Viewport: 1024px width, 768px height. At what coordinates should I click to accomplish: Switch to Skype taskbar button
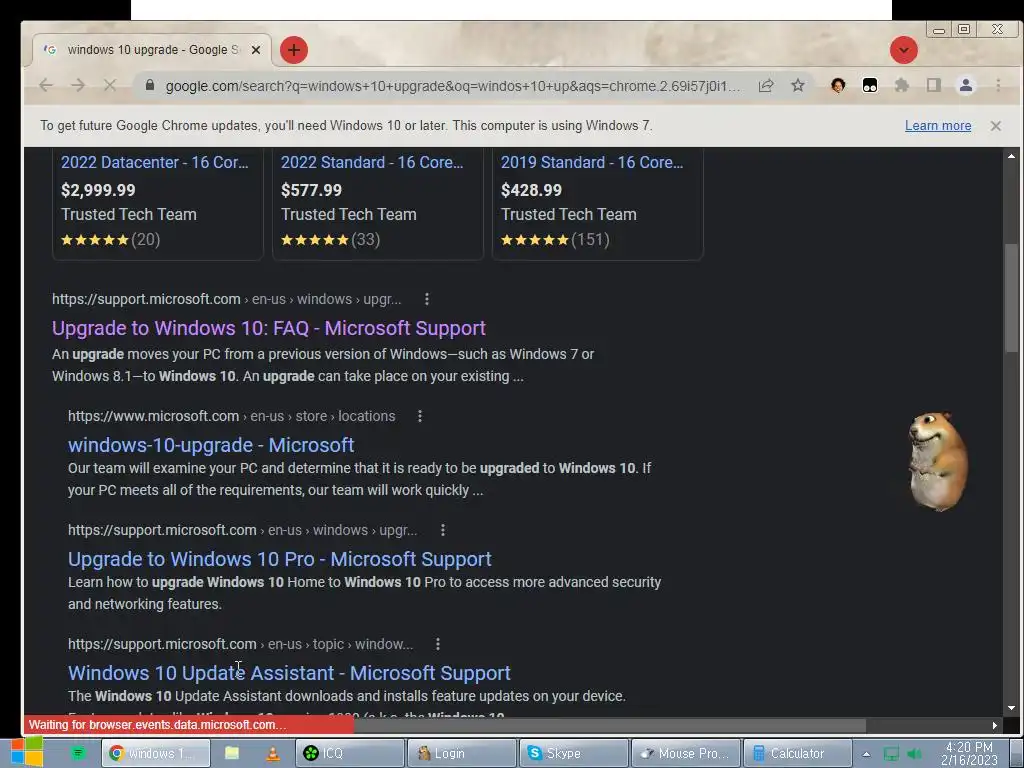(x=574, y=753)
